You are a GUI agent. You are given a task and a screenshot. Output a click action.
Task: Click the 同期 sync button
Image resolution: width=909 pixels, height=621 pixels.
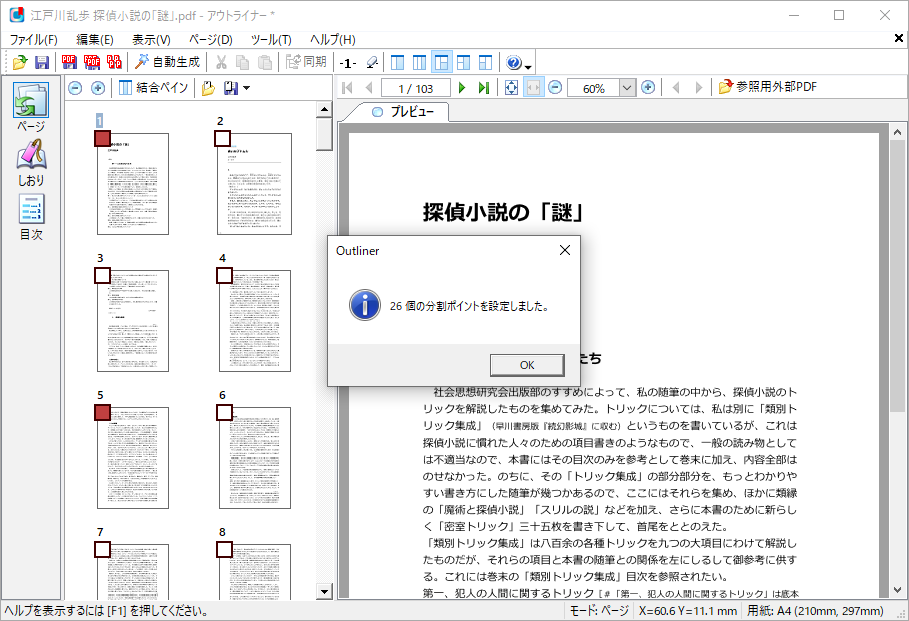[306, 62]
